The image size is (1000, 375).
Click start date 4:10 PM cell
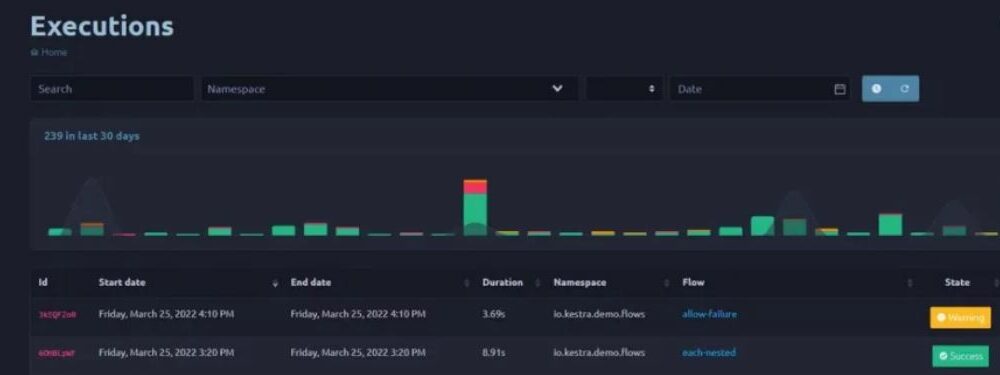click(x=166, y=314)
